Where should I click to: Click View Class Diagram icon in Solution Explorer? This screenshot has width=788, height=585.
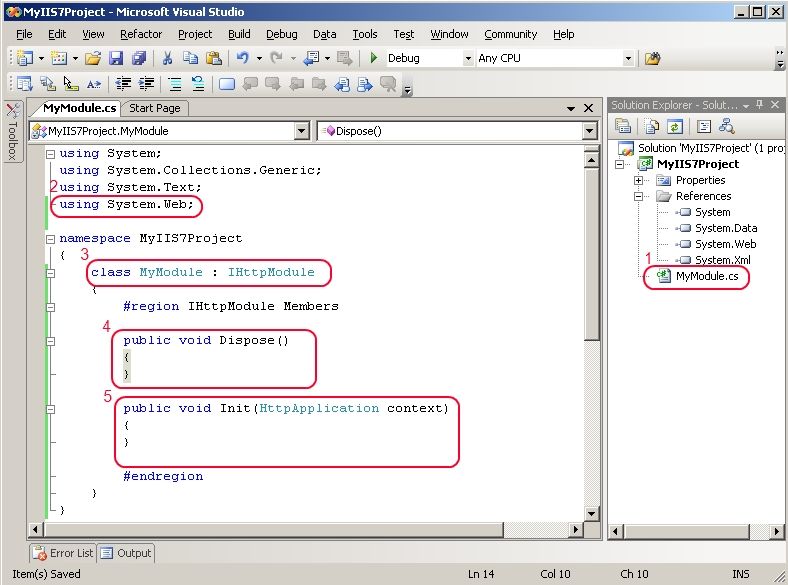(727, 126)
